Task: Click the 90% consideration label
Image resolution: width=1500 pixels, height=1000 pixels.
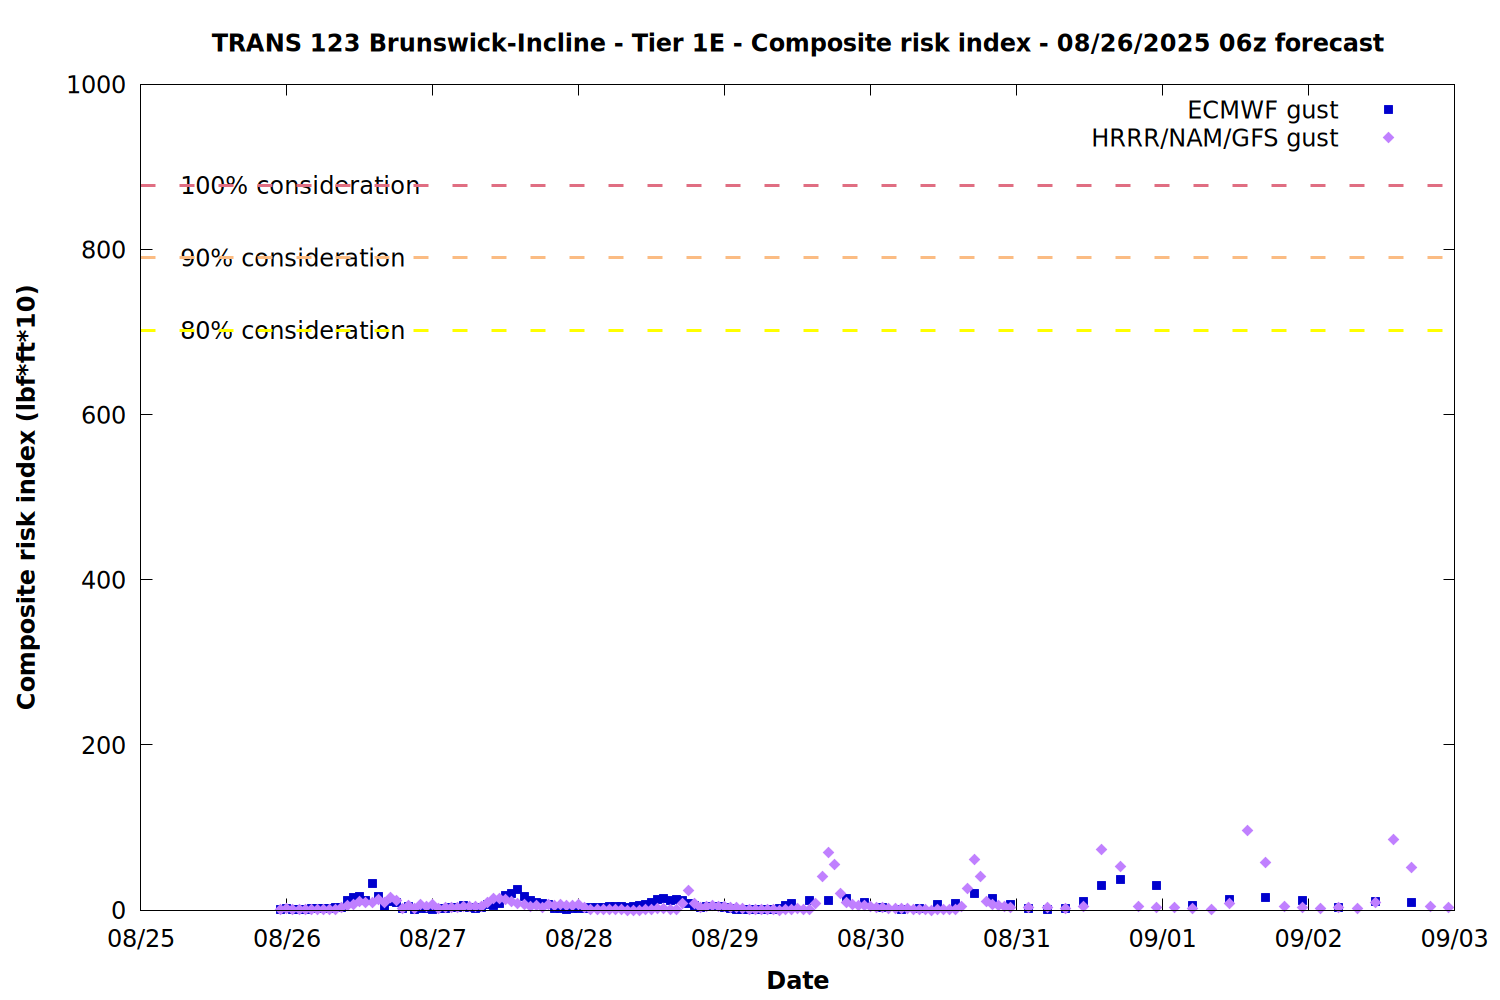Action: pos(293,258)
